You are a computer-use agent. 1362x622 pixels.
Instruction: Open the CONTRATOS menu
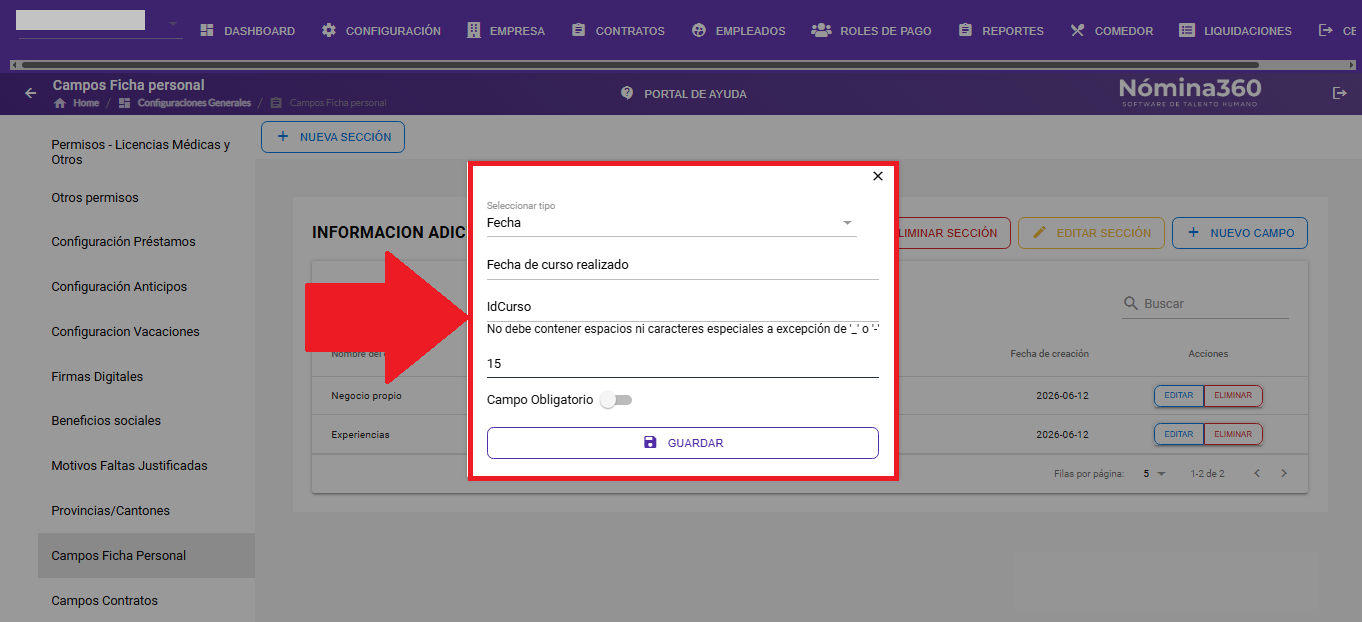click(618, 31)
